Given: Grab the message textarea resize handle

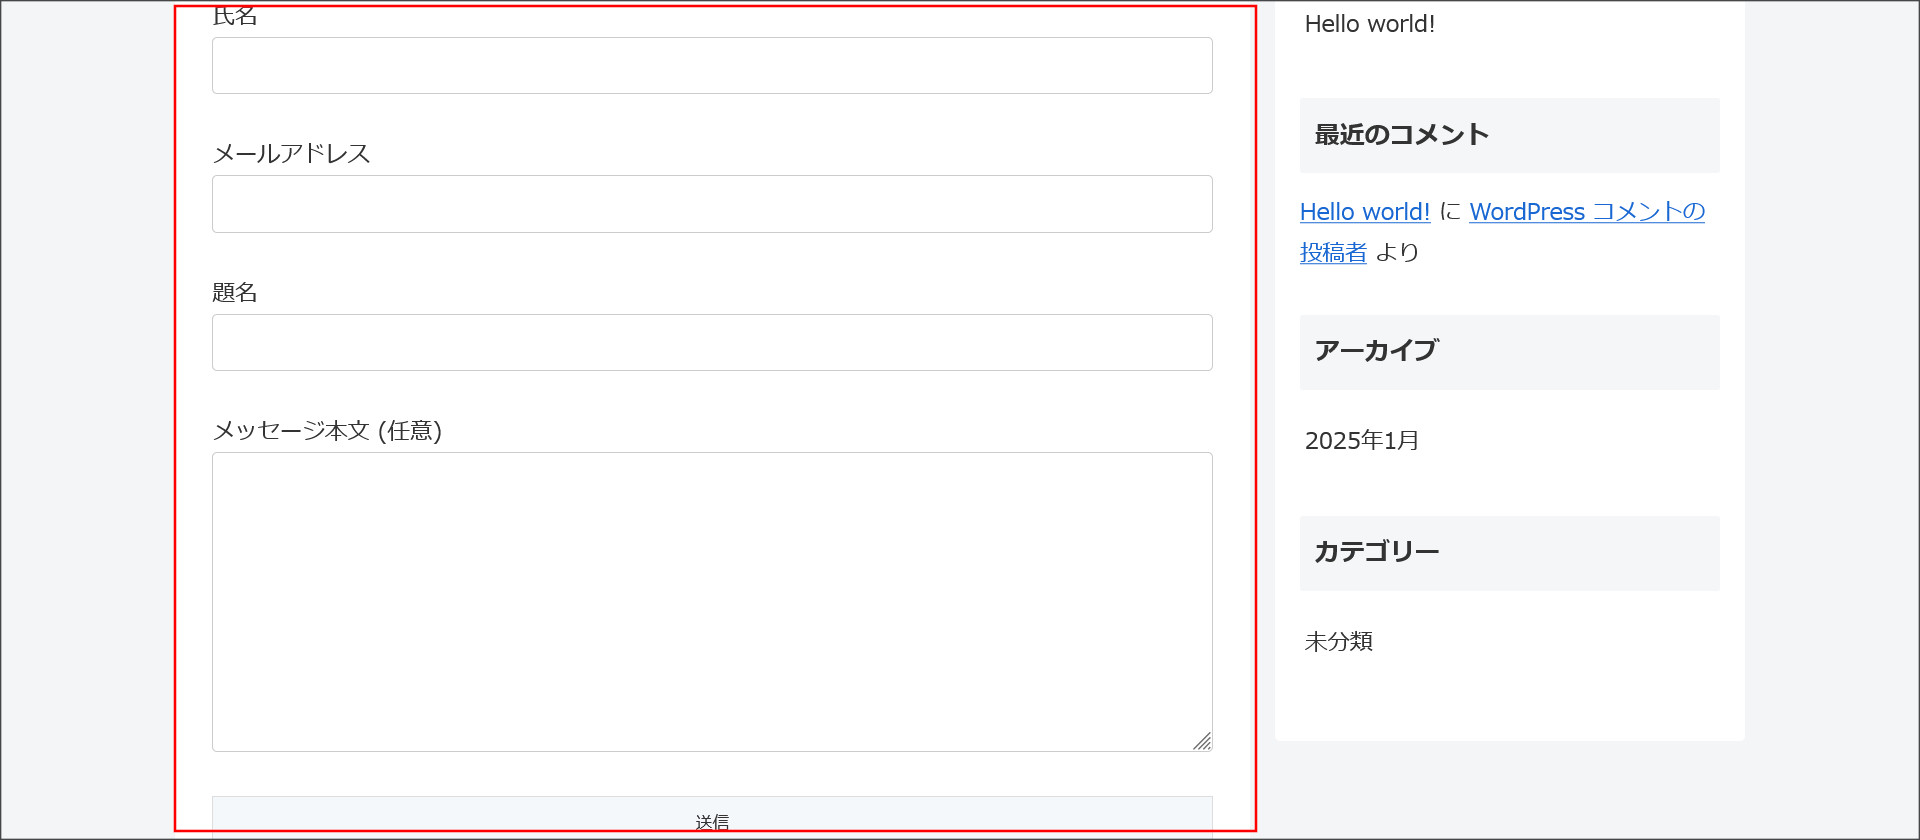Looking at the screenshot, I should [1202, 741].
